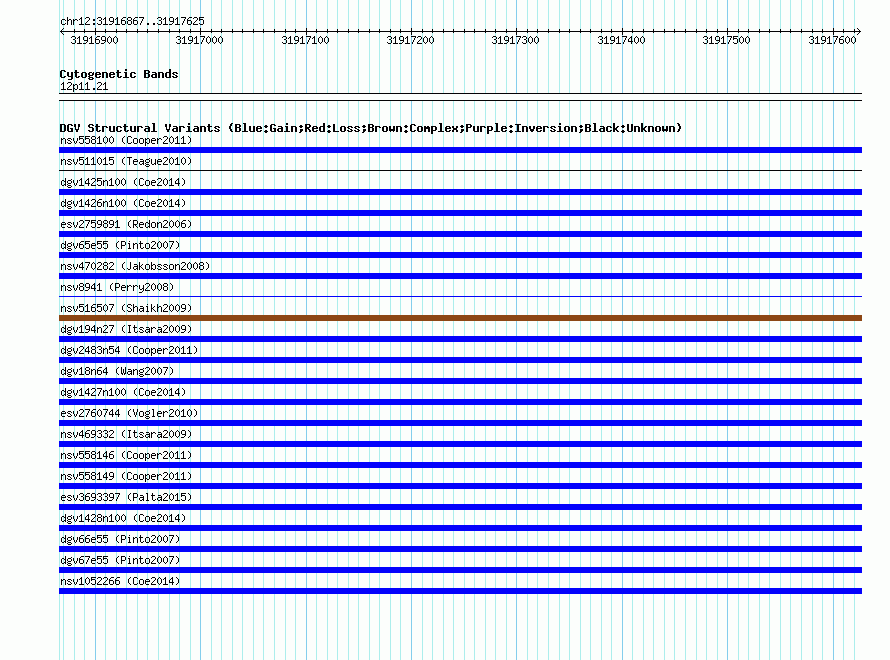Click the 31917600 ruler position
Screen dimensions: 890x660
832,40
